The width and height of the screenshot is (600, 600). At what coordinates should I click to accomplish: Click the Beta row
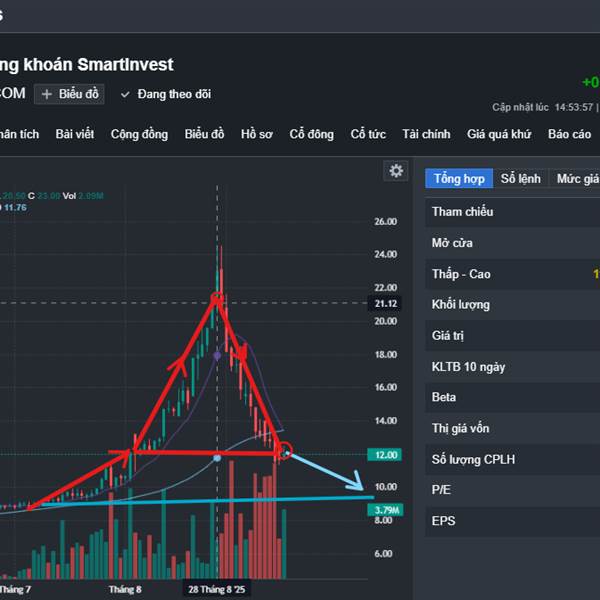pos(512,397)
